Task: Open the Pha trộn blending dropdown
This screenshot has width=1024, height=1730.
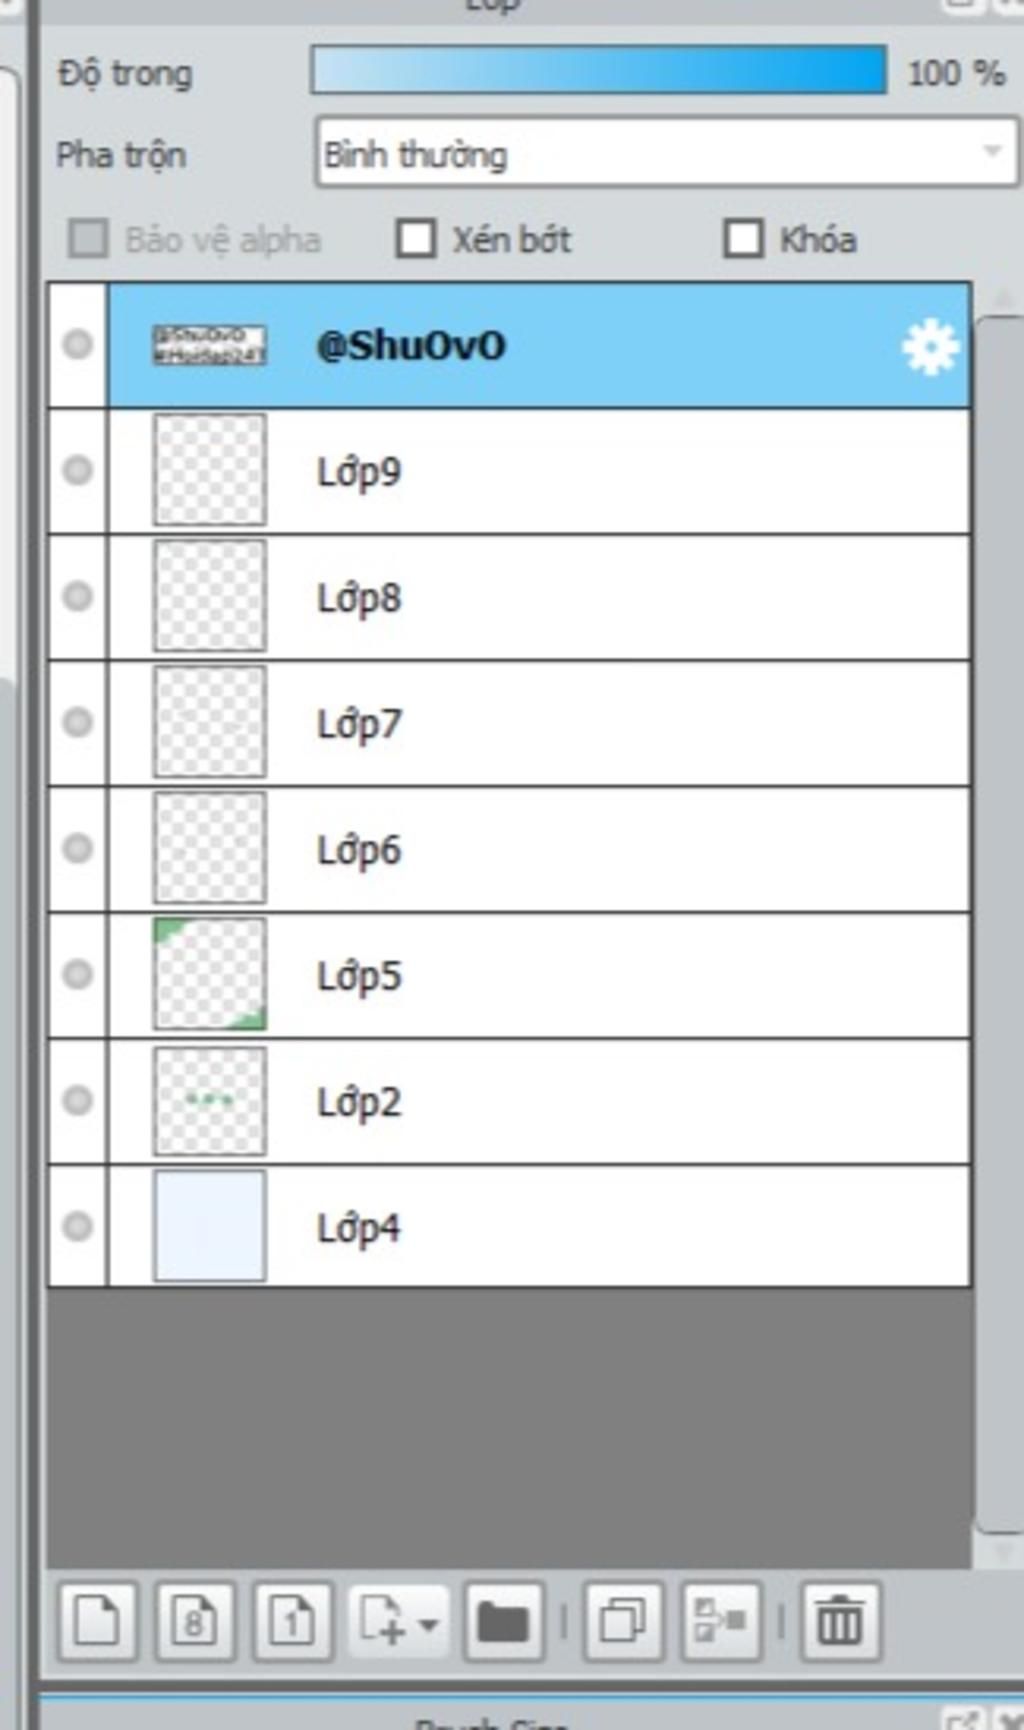Action: click(x=666, y=152)
